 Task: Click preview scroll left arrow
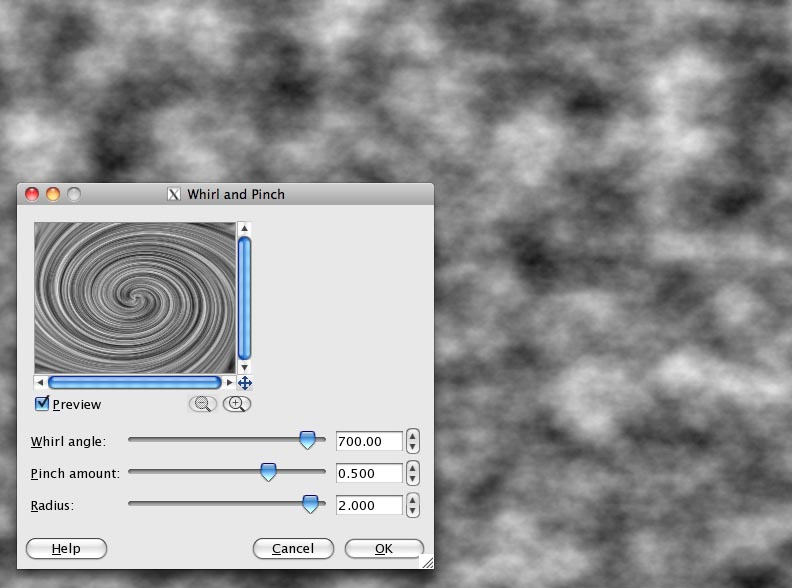click(x=40, y=382)
